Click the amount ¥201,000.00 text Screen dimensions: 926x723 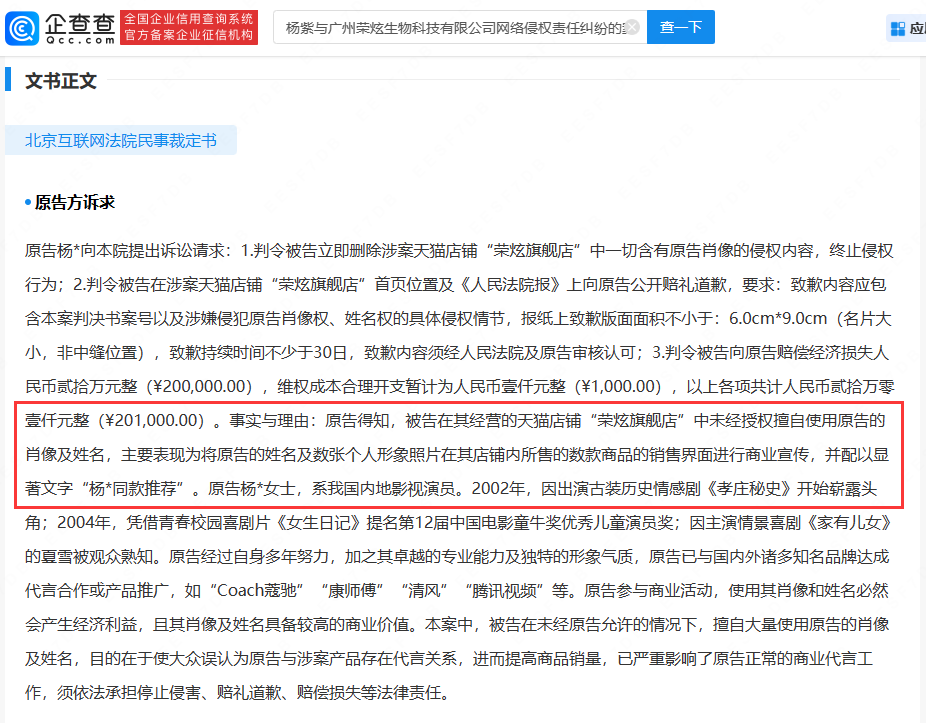(x=155, y=421)
